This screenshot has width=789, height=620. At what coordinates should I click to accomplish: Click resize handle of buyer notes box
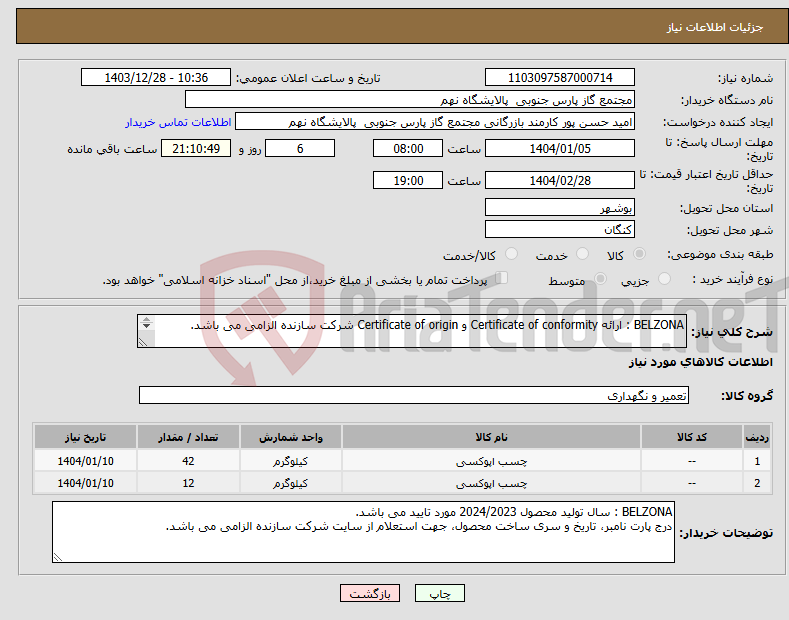[57, 557]
